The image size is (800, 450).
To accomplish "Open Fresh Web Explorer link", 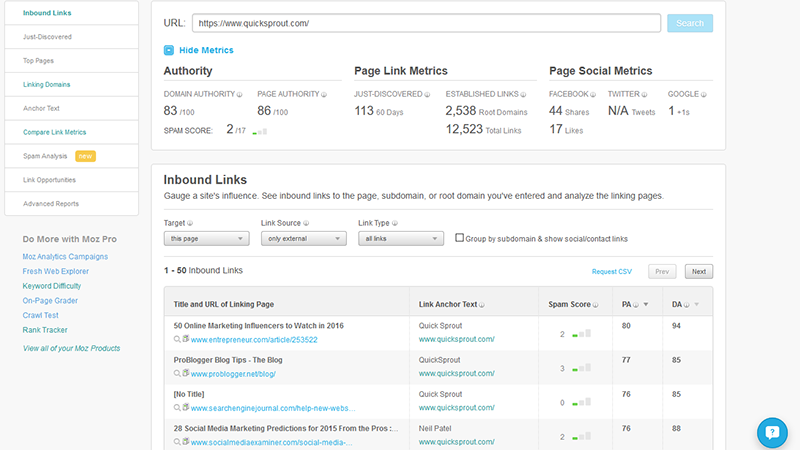I will [x=56, y=271].
